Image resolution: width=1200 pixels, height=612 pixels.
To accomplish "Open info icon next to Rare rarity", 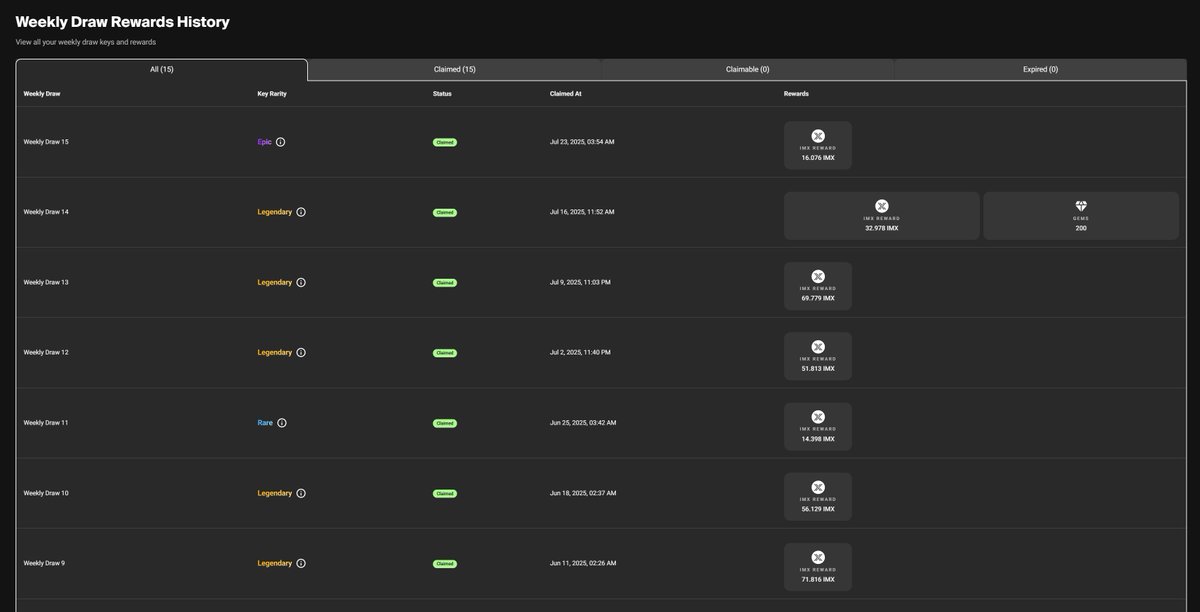I will pos(282,423).
